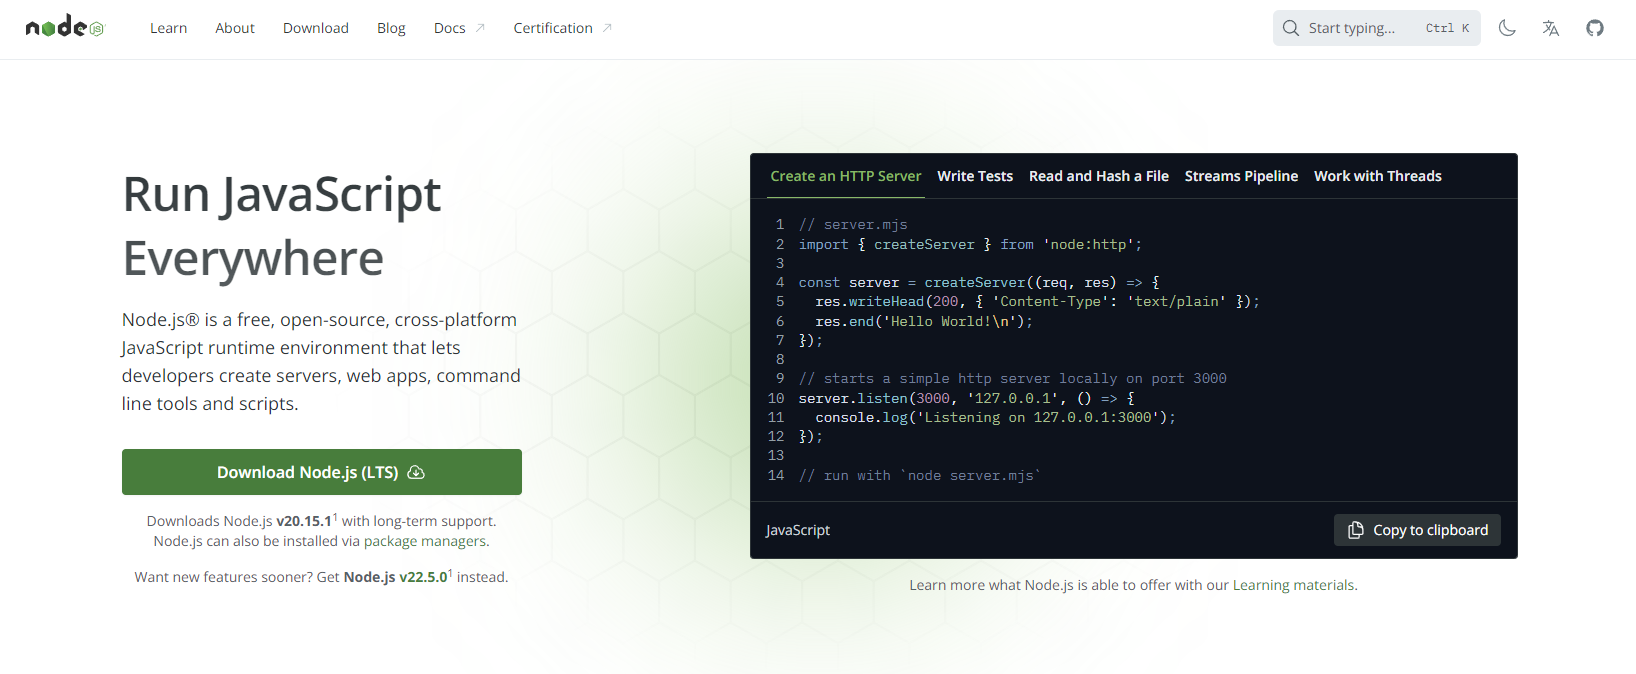Click the res.end 'Hello World!' code line
The width and height of the screenshot is (1636, 674).
point(924,321)
